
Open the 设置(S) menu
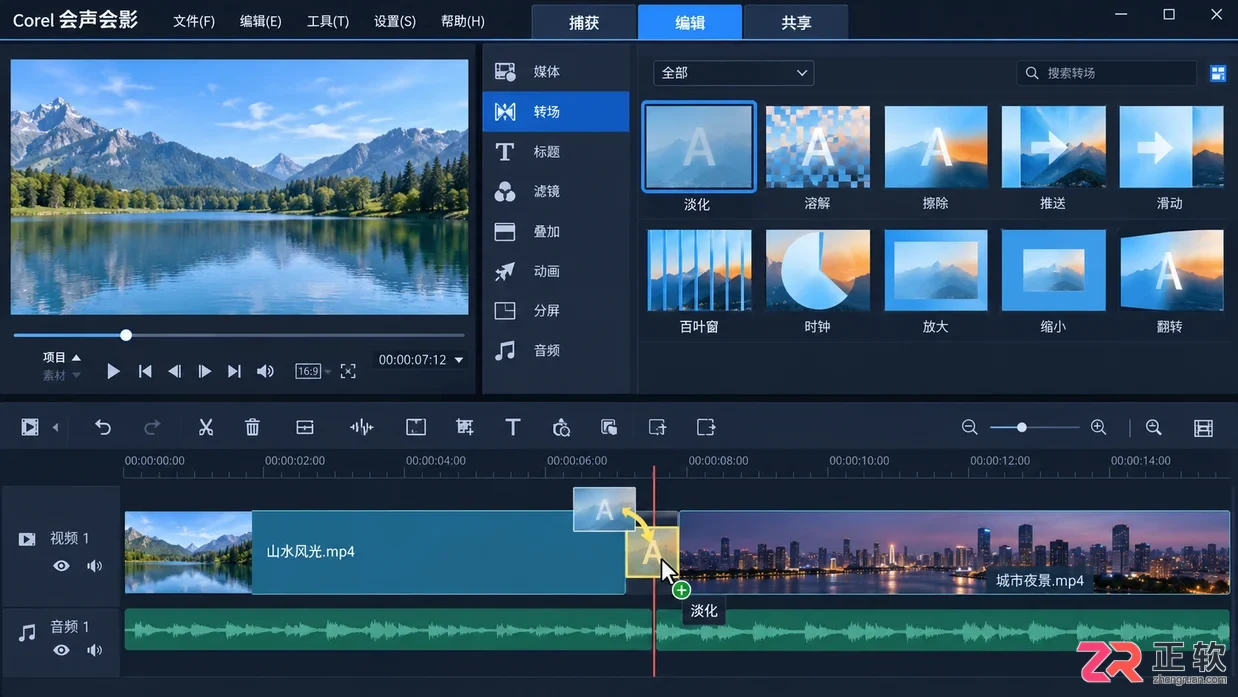tap(395, 21)
